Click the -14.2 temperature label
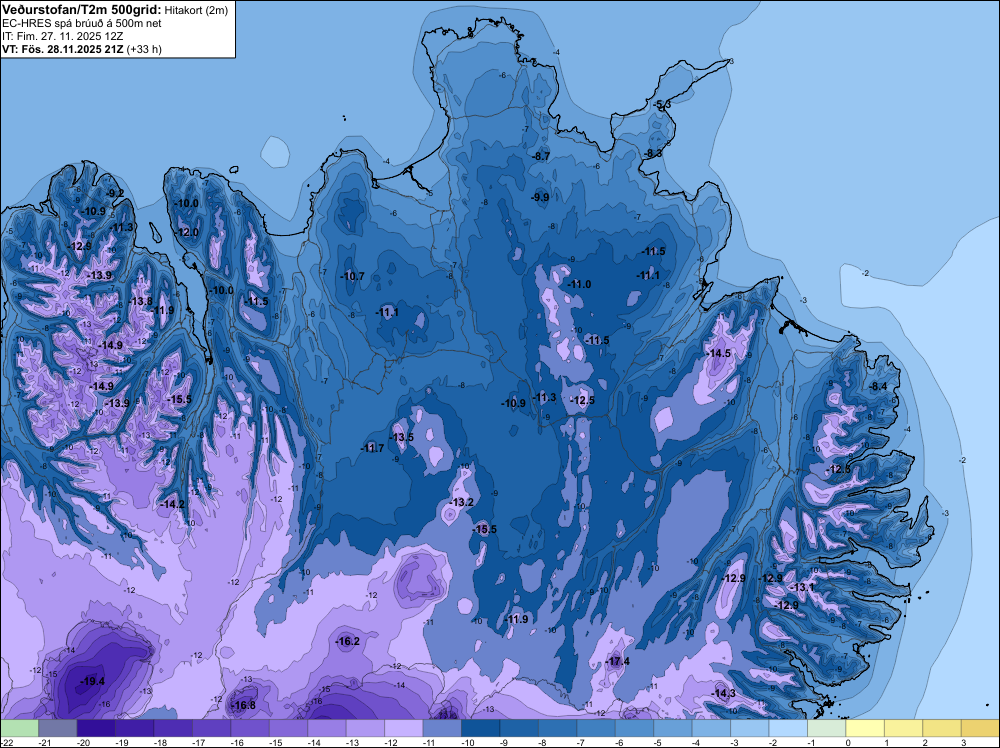The image size is (1000, 748). click(x=172, y=504)
